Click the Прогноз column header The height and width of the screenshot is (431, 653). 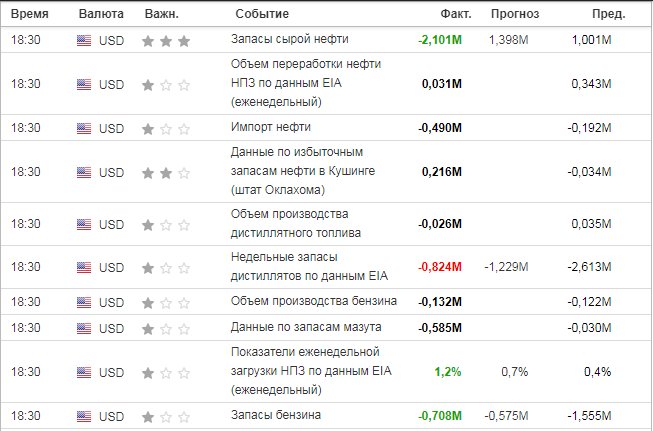(515, 14)
